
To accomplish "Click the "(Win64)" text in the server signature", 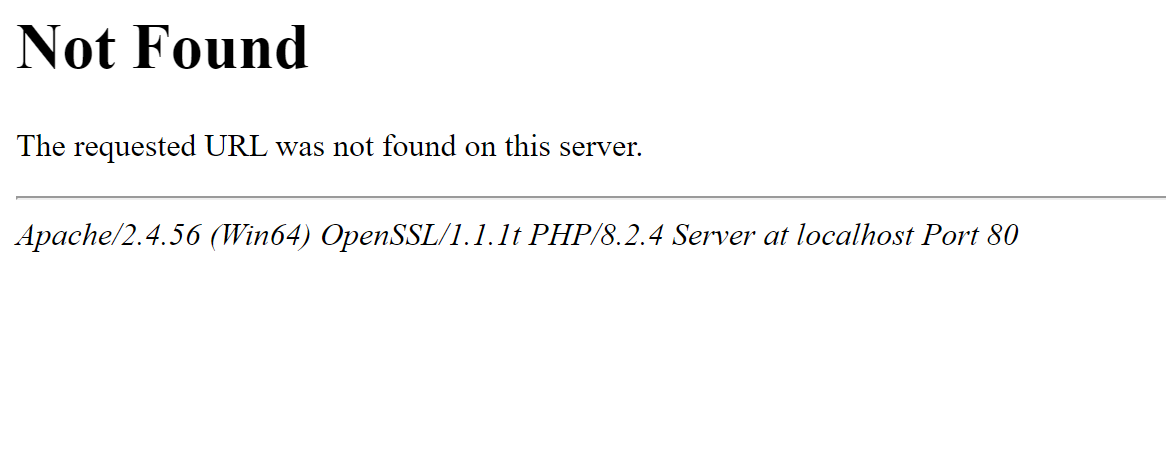I will pyautogui.click(x=260, y=235).
